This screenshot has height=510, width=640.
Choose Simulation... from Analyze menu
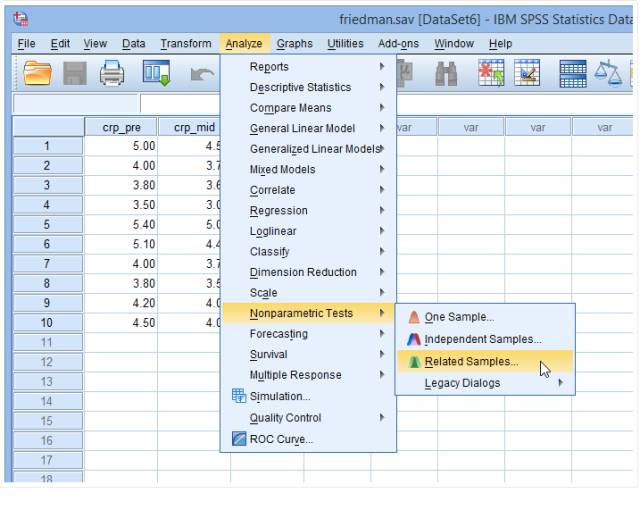pos(308,396)
